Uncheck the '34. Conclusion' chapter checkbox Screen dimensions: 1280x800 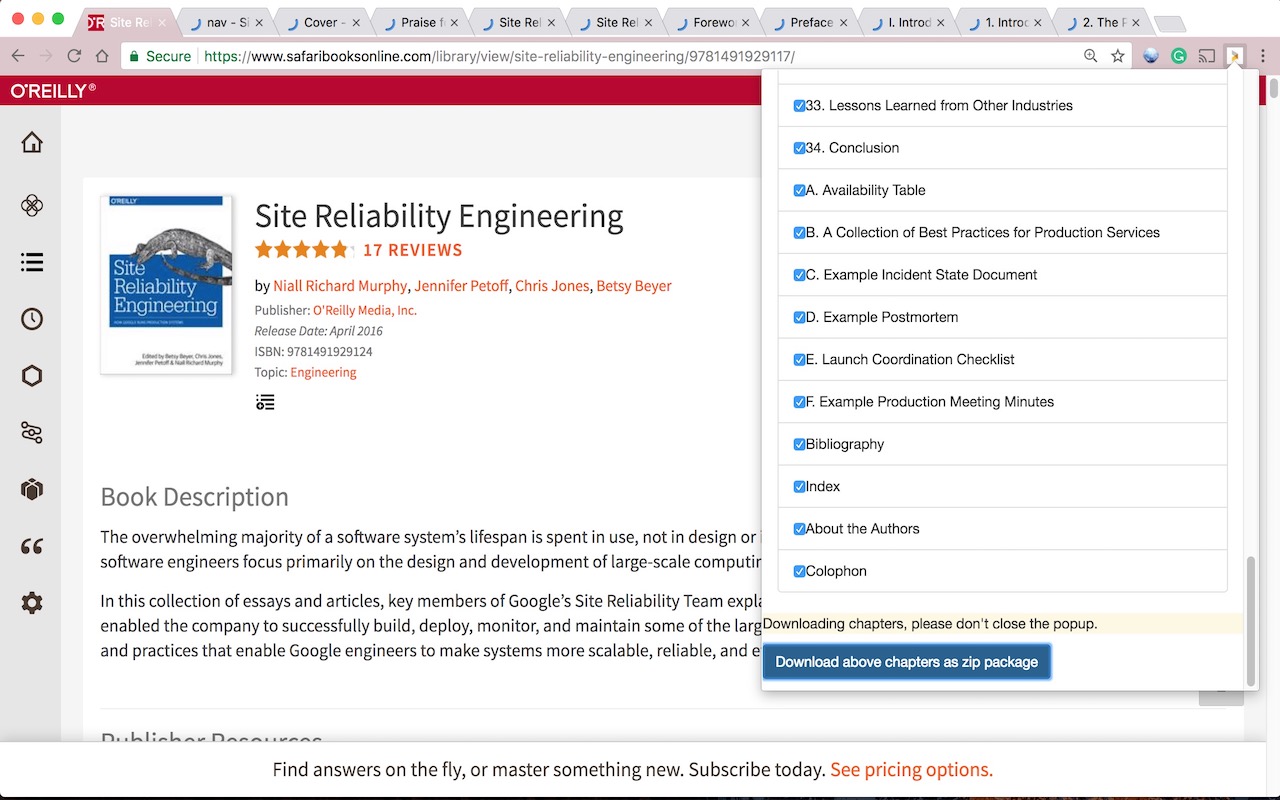pos(799,148)
